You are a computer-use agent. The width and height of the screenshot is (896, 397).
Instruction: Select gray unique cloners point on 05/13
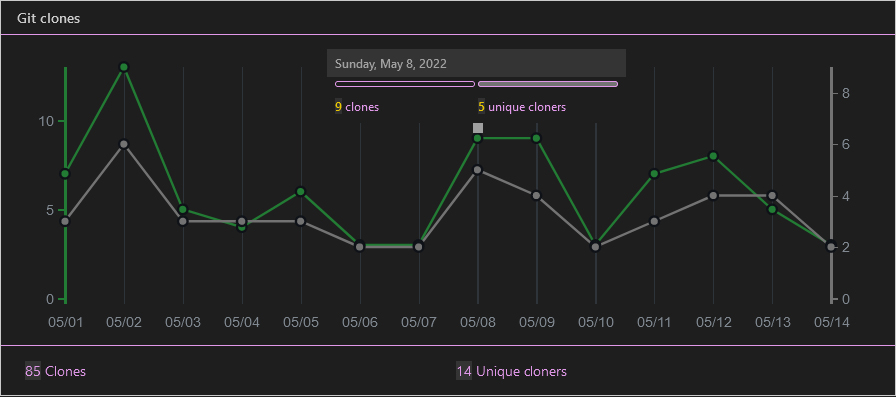[x=773, y=195]
